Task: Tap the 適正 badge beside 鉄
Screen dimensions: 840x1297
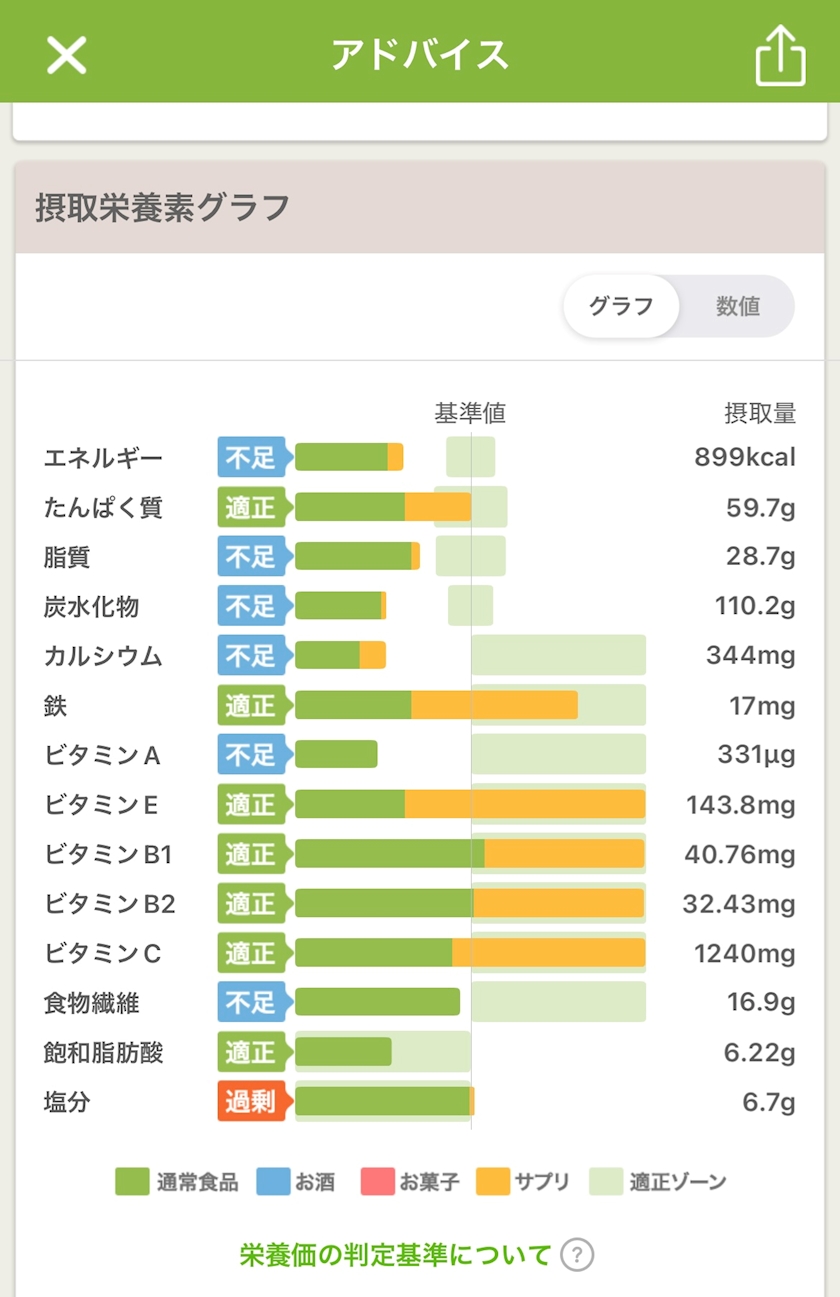Action: pyautogui.click(x=251, y=706)
